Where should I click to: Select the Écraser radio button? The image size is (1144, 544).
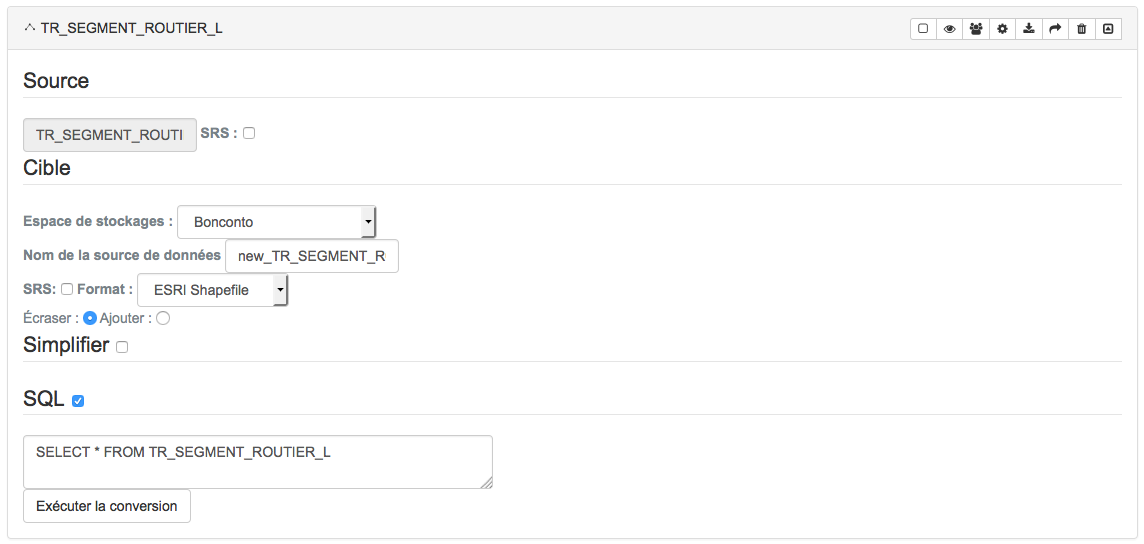[90, 318]
